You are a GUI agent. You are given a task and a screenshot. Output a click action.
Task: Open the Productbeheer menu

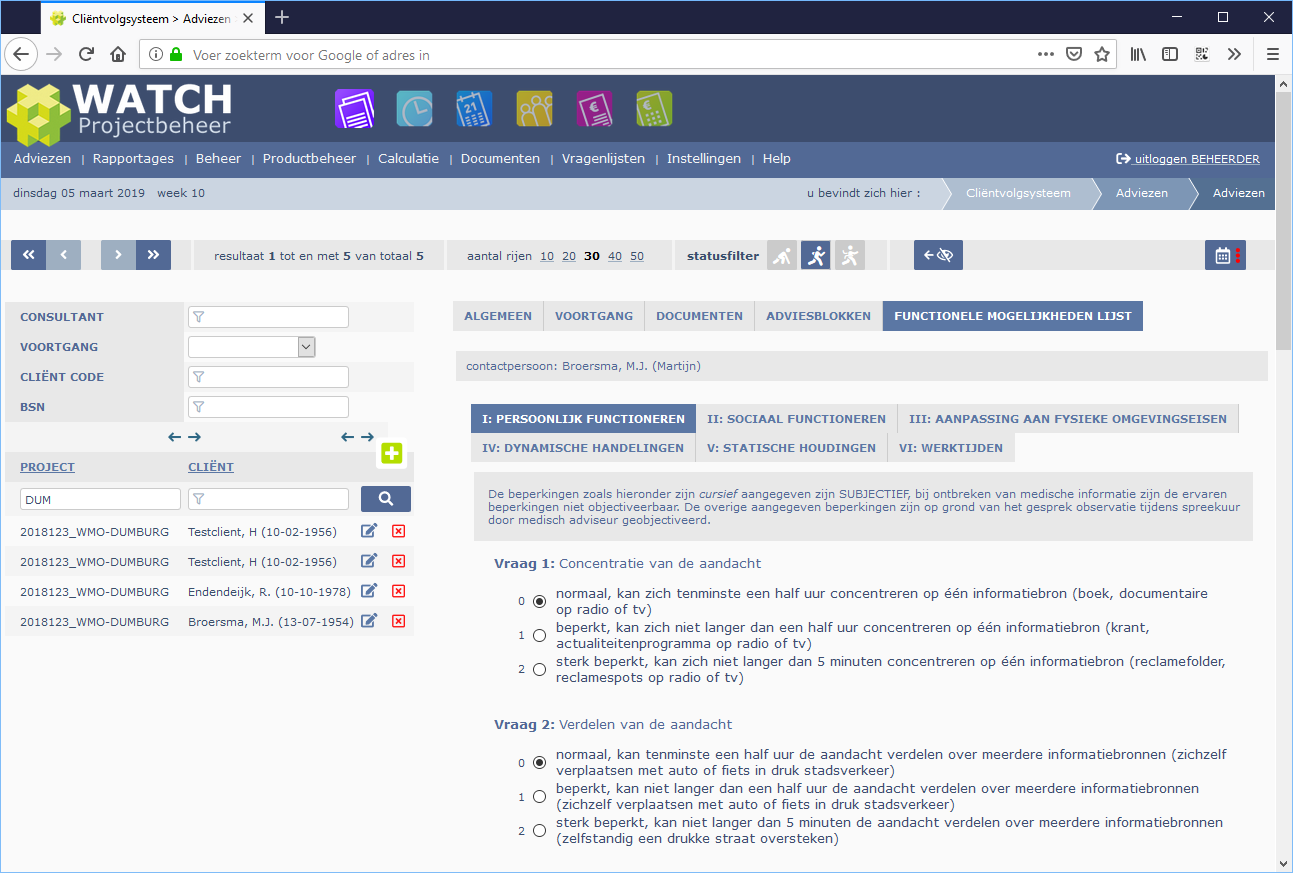[309, 158]
